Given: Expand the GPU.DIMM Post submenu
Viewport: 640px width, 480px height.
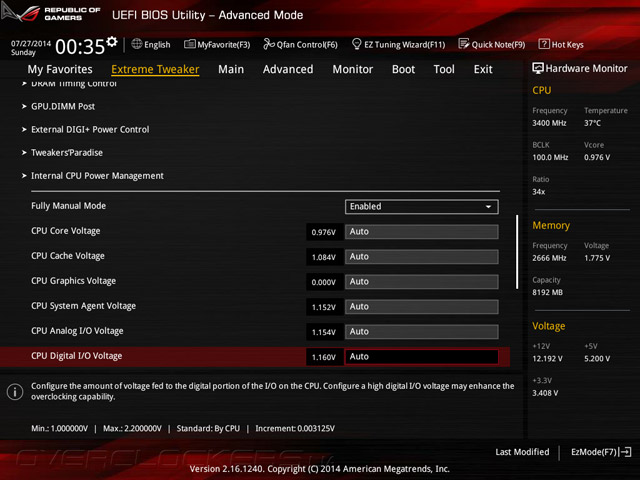Looking at the screenshot, I should pos(58,107).
